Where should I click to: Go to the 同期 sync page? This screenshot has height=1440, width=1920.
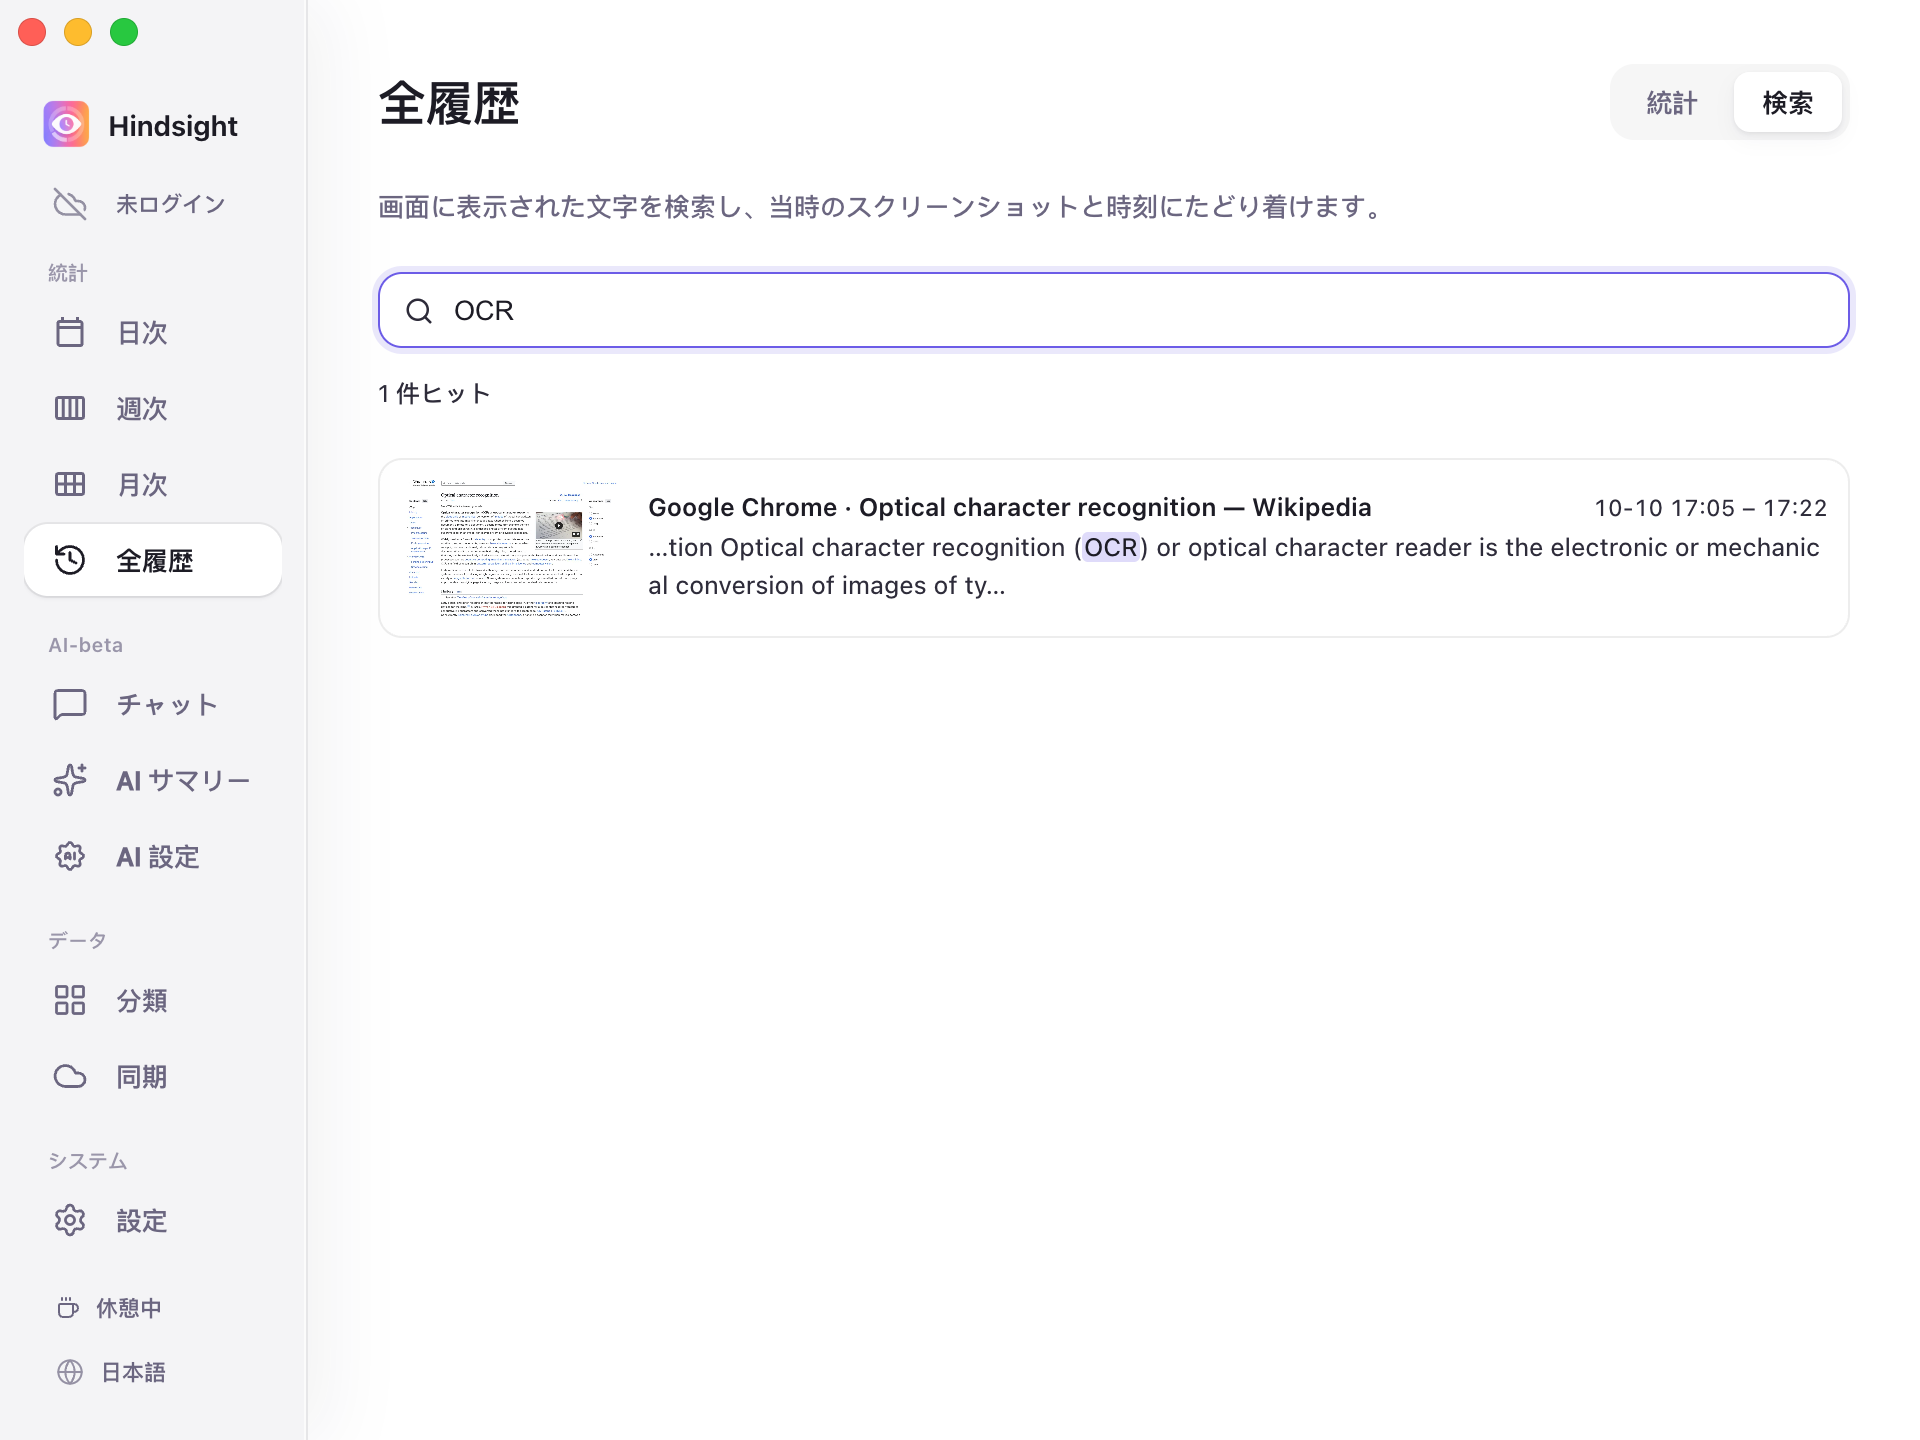[x=153, y=1076]
